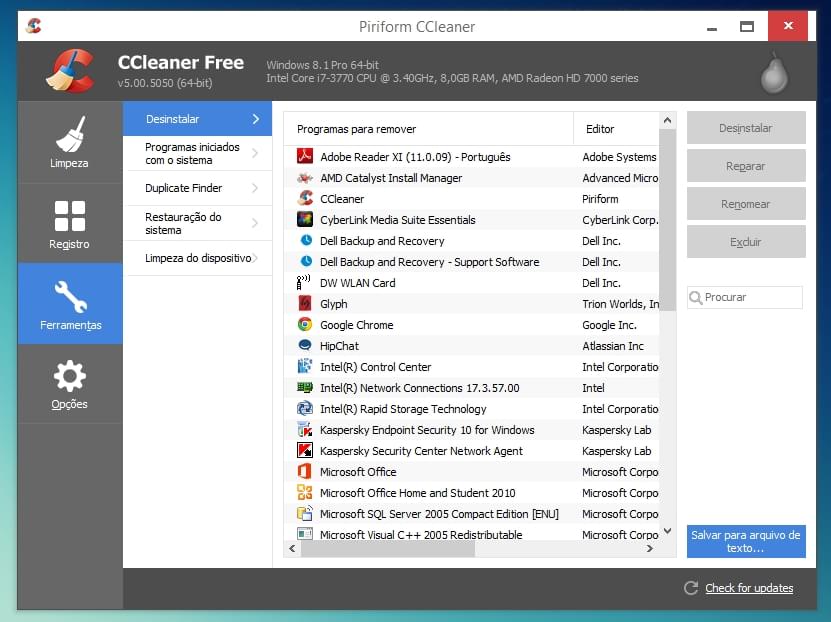Click the refresh icon beside Check for updates
Viewport: 831px width, 622px height.
[x=691, y=588]
